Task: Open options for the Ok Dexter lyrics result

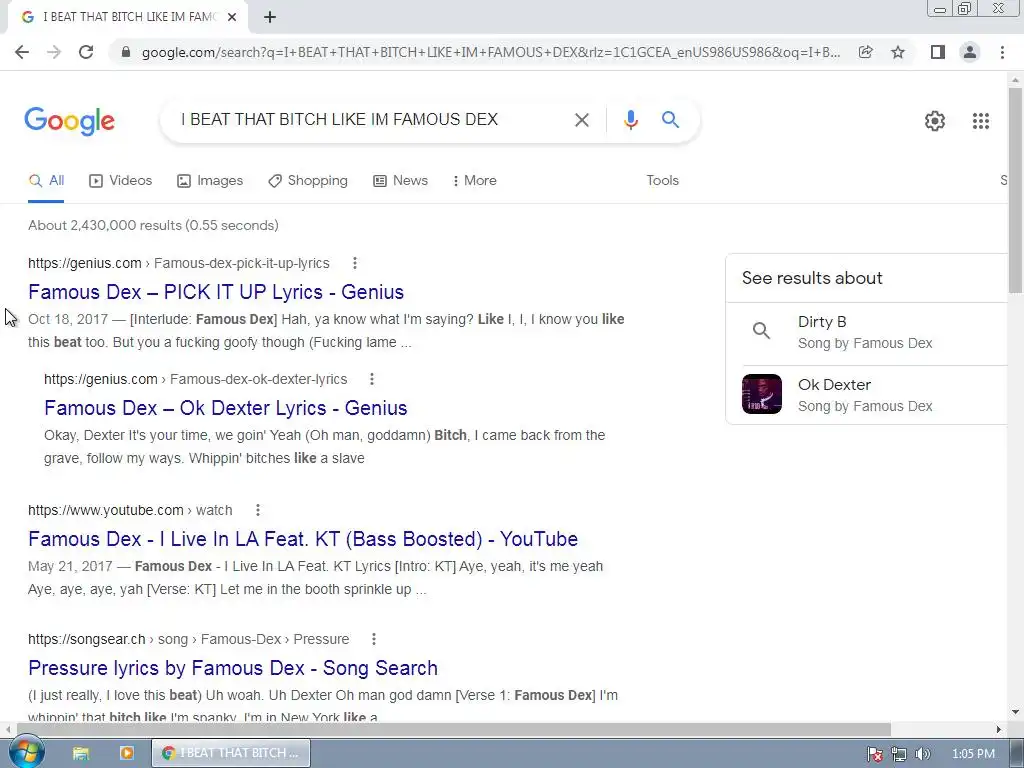Action: tap(372, 379)
